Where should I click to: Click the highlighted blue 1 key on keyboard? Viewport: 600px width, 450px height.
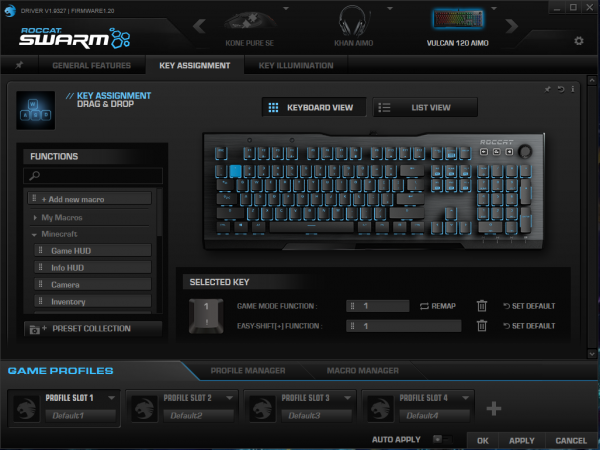tap(235, 171)
